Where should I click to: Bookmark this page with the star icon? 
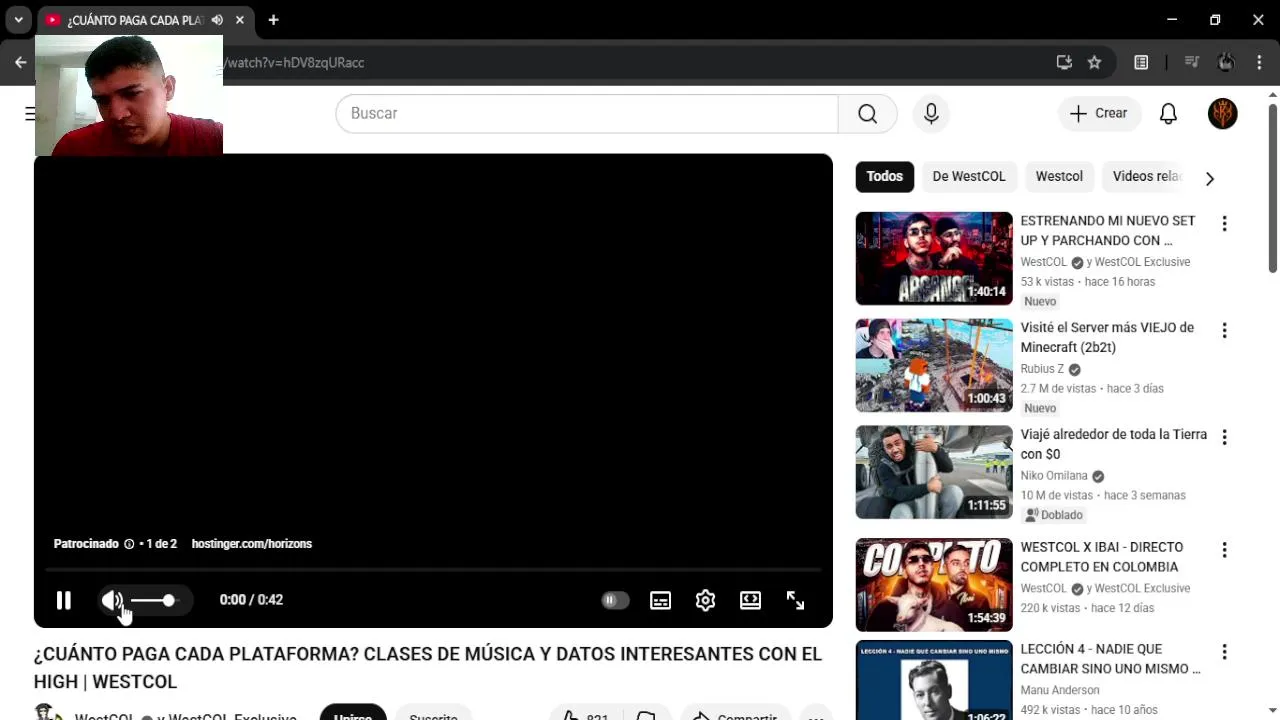click(x=1094, y=62)
